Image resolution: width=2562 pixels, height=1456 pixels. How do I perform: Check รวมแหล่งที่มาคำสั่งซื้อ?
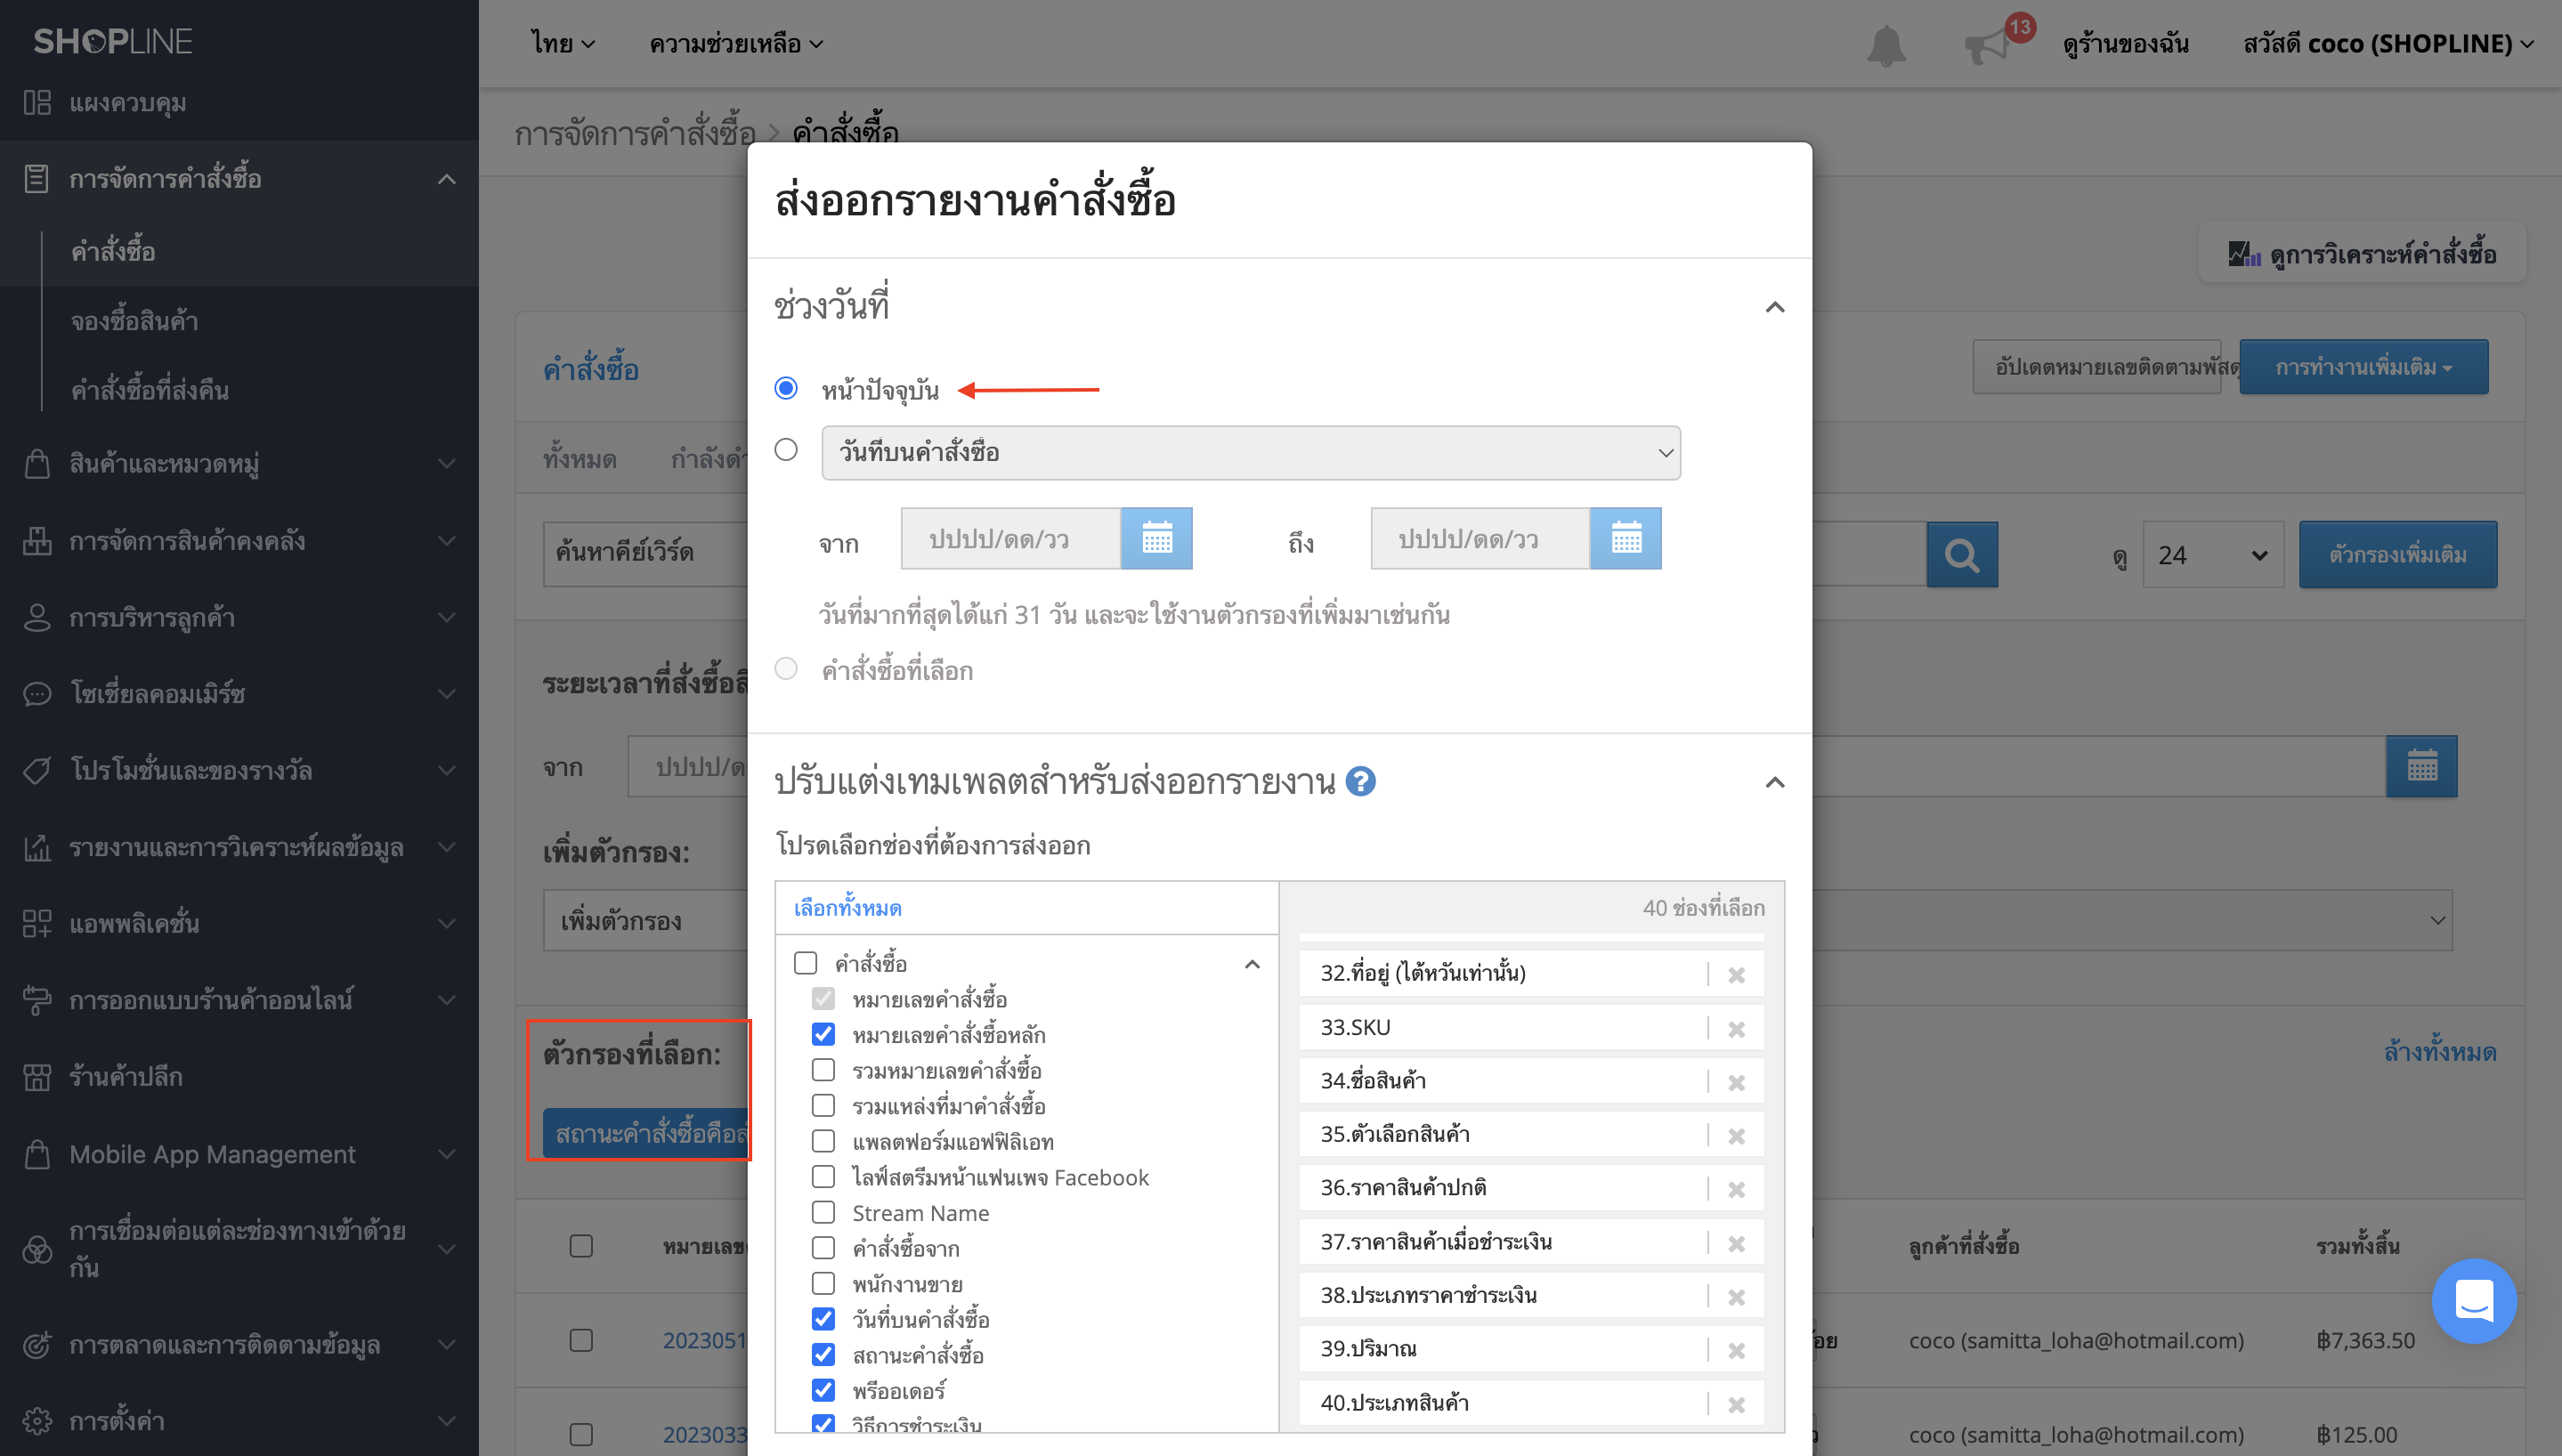coord(823,1105)
